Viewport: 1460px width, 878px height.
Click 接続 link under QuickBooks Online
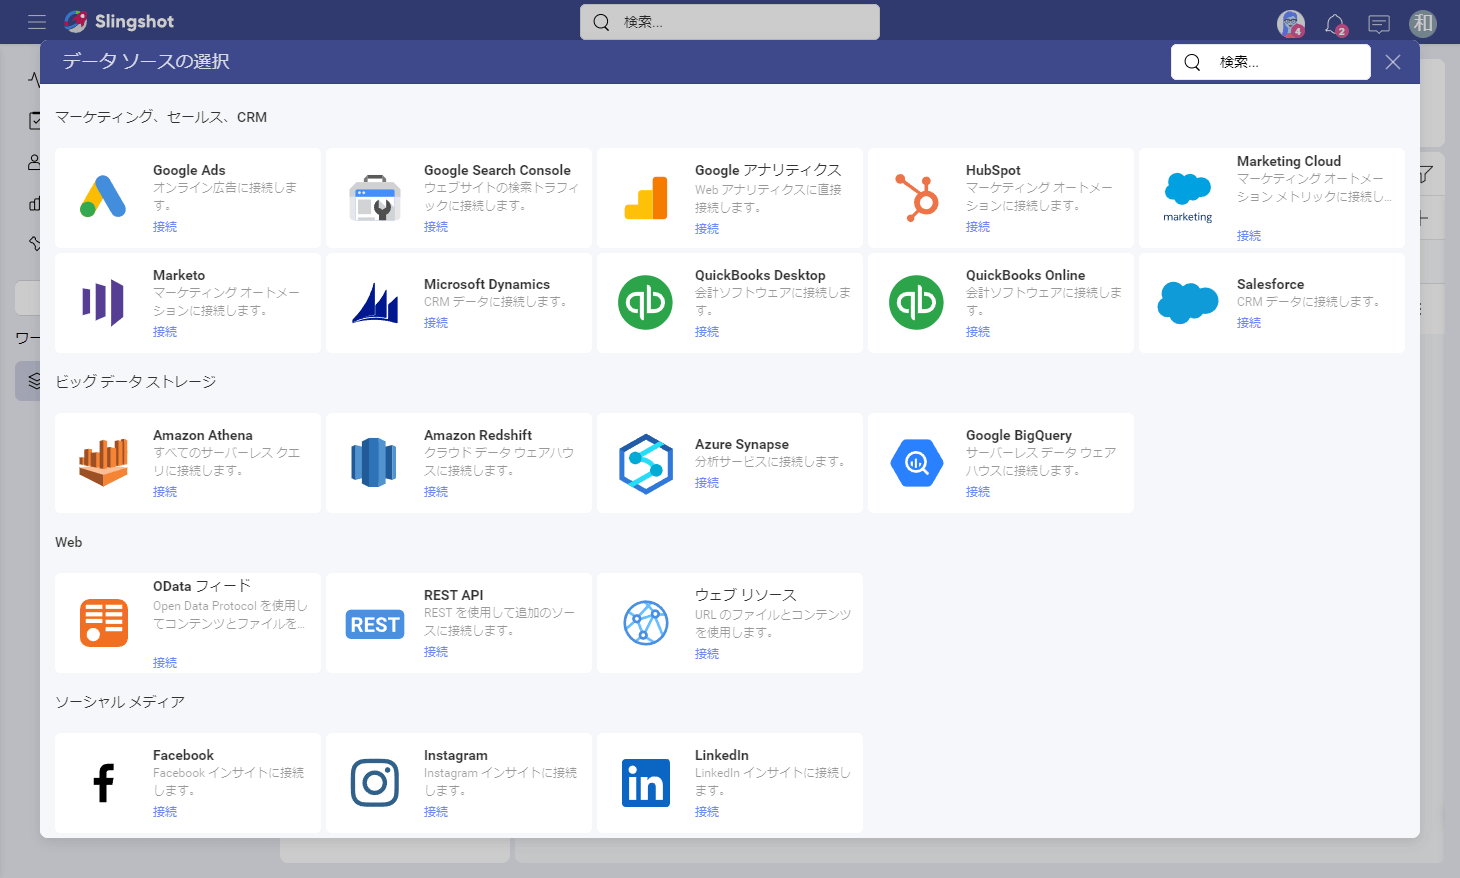(x=978, y=332)
